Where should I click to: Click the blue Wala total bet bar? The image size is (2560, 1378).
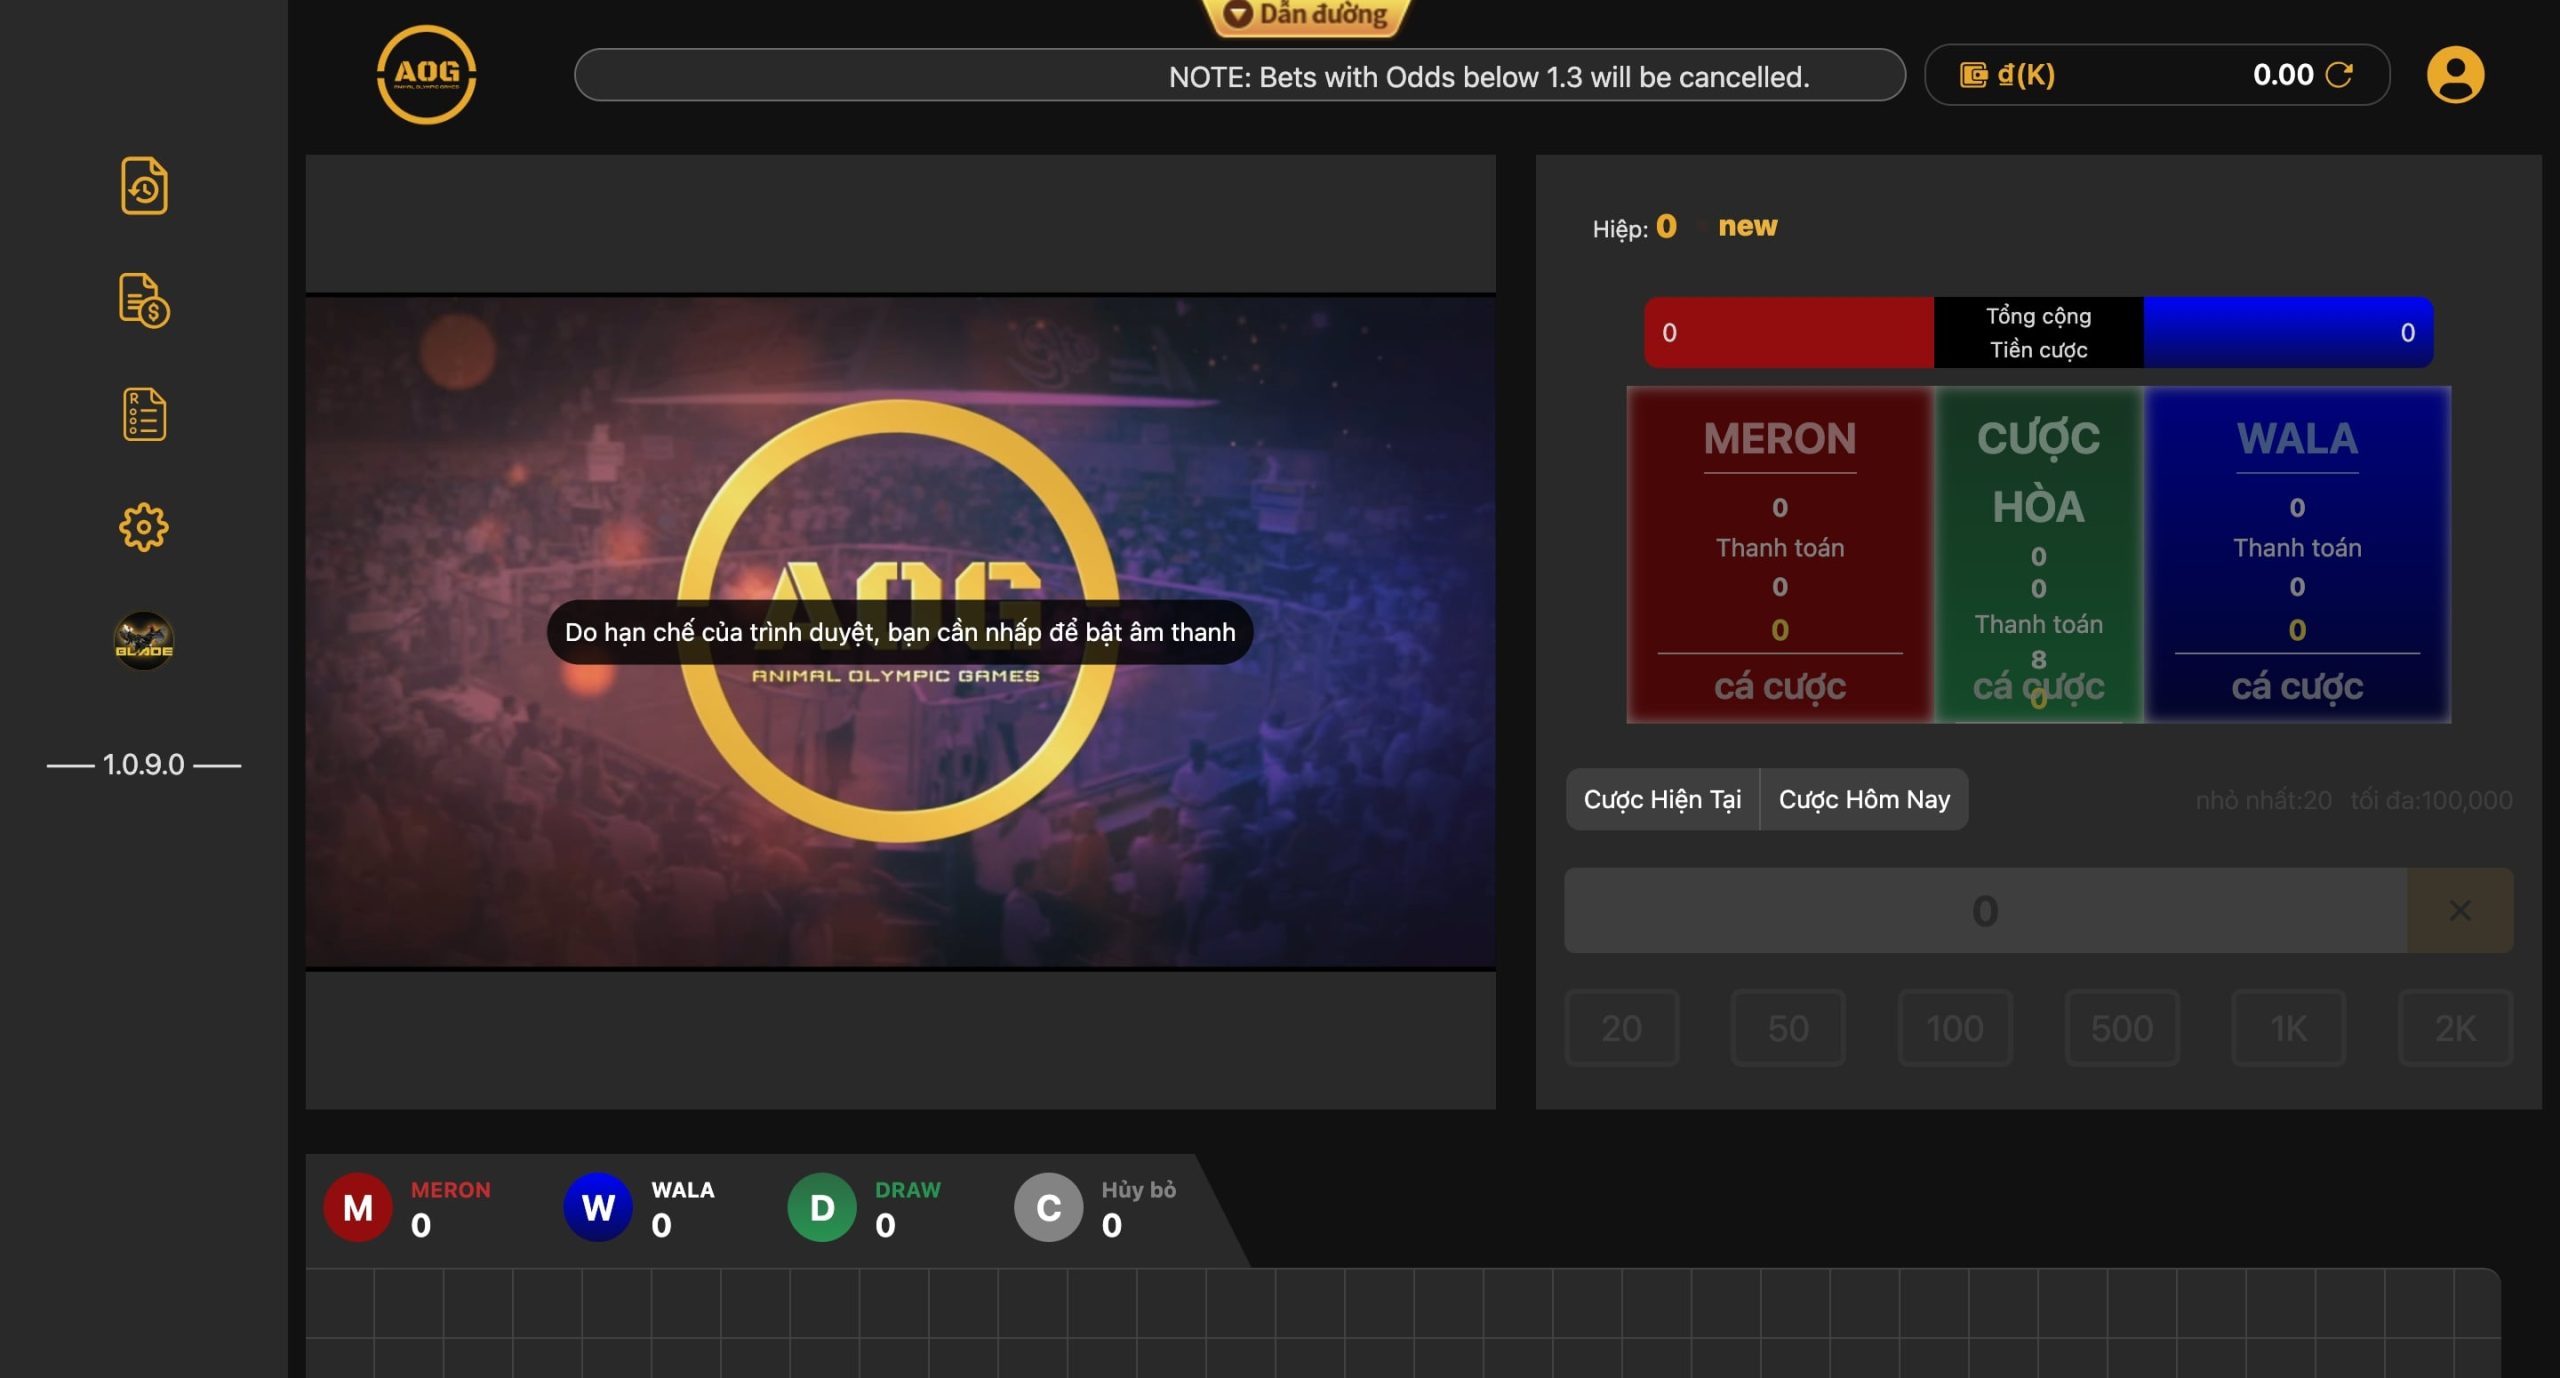[x=2288, y=332]
